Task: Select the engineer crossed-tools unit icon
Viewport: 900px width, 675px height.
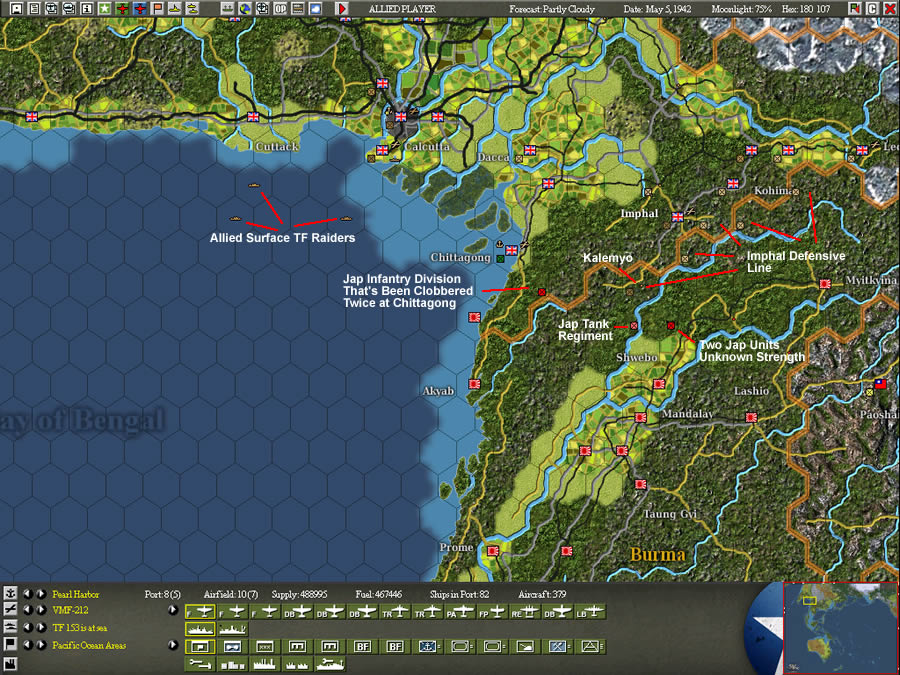Action: click(x=557, y=647)
